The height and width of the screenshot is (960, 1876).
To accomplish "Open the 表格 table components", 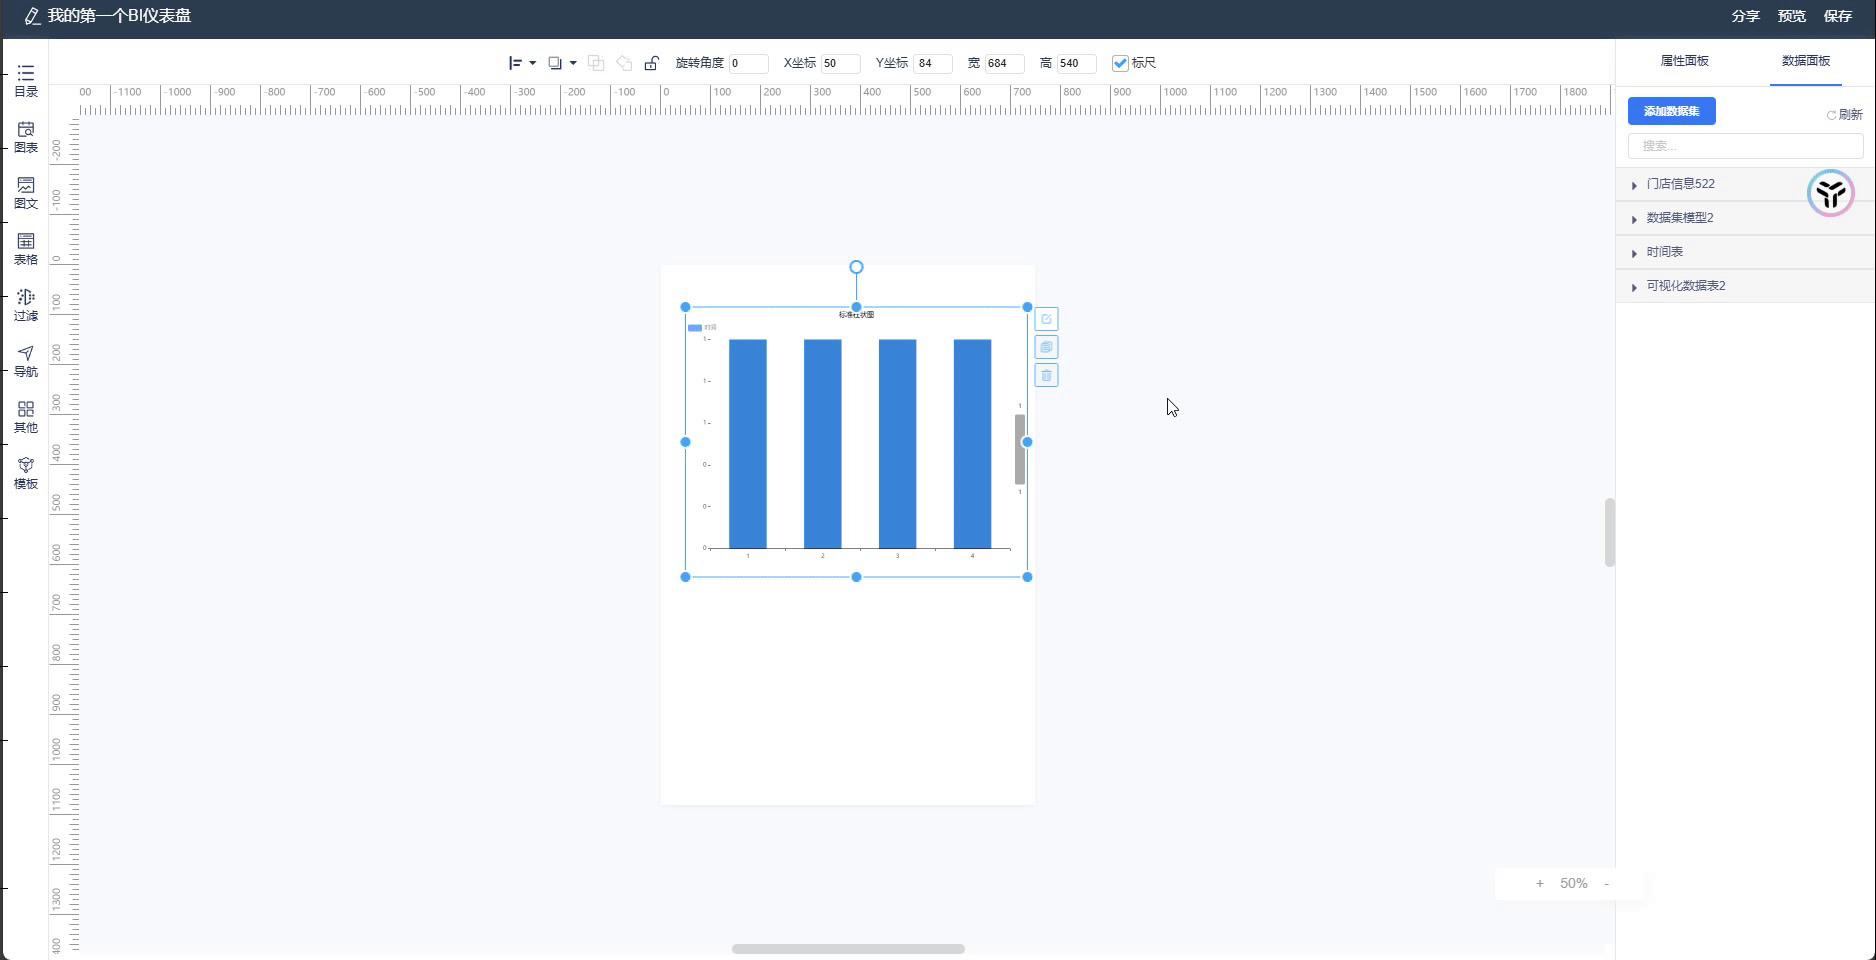I will tap(26, 249).
